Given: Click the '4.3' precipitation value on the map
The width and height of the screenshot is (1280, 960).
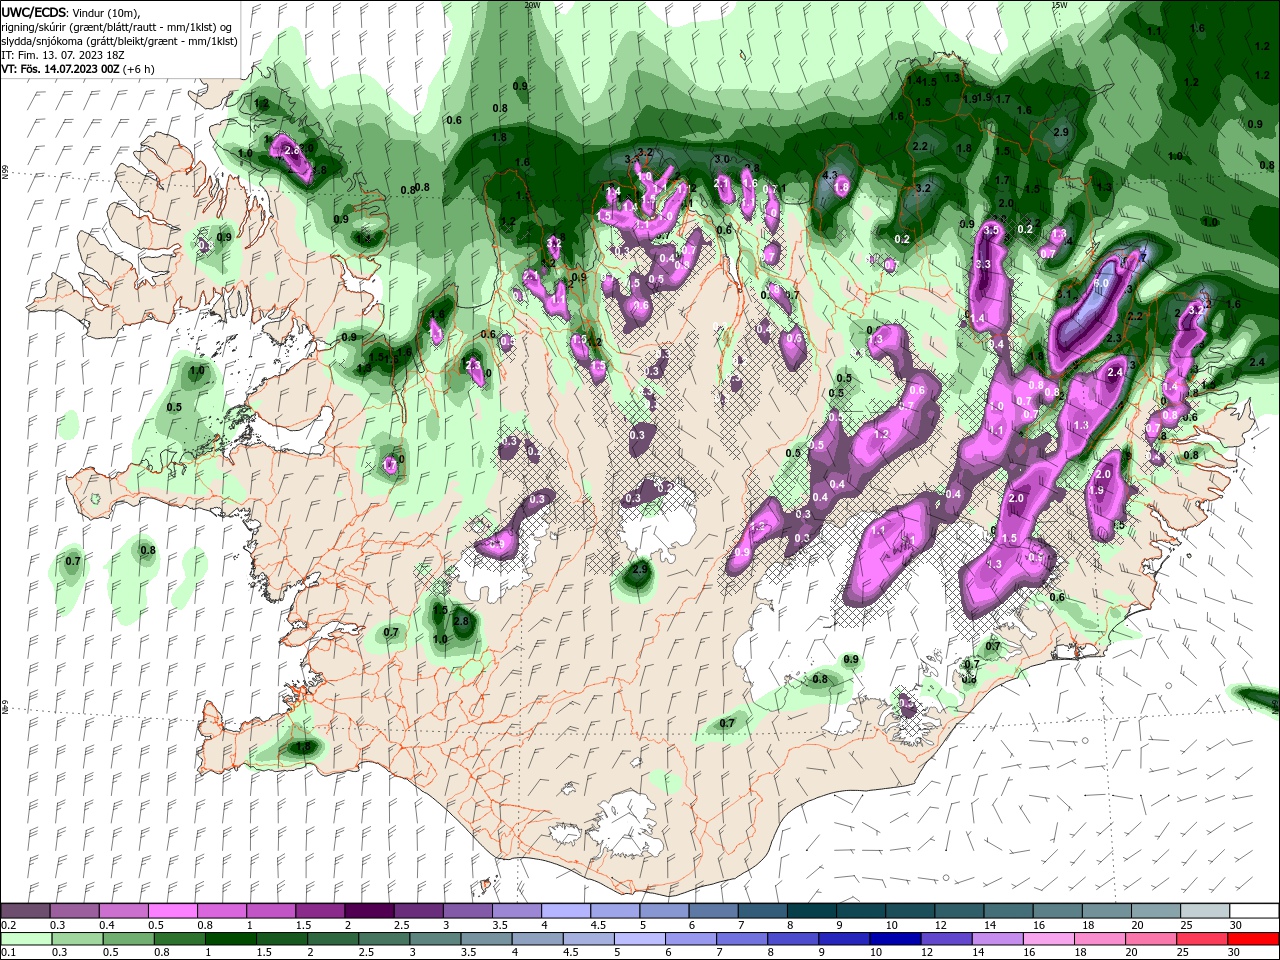Looking at the screenshot, I should click(829, 175).
